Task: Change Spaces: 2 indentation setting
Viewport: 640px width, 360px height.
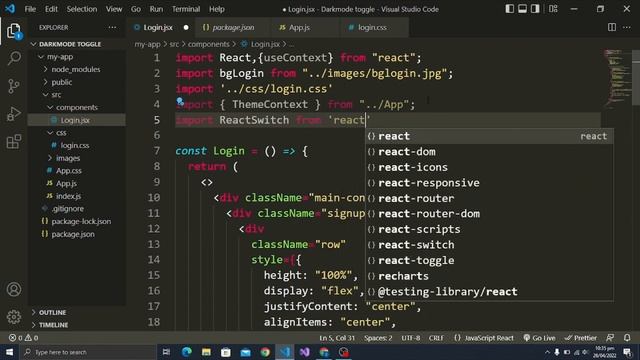Action: 378,338
